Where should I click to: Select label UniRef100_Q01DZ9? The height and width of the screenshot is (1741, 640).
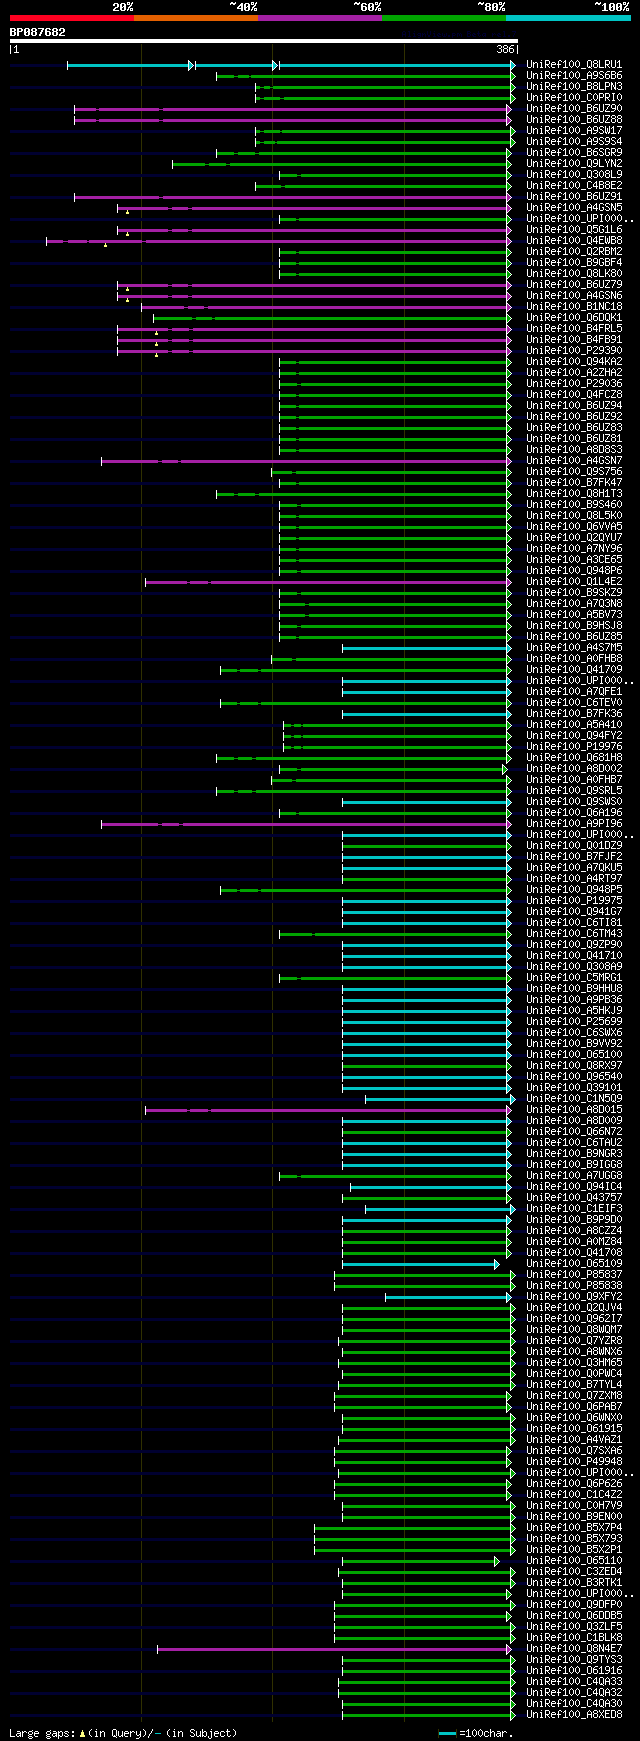(x=574, y=846)
